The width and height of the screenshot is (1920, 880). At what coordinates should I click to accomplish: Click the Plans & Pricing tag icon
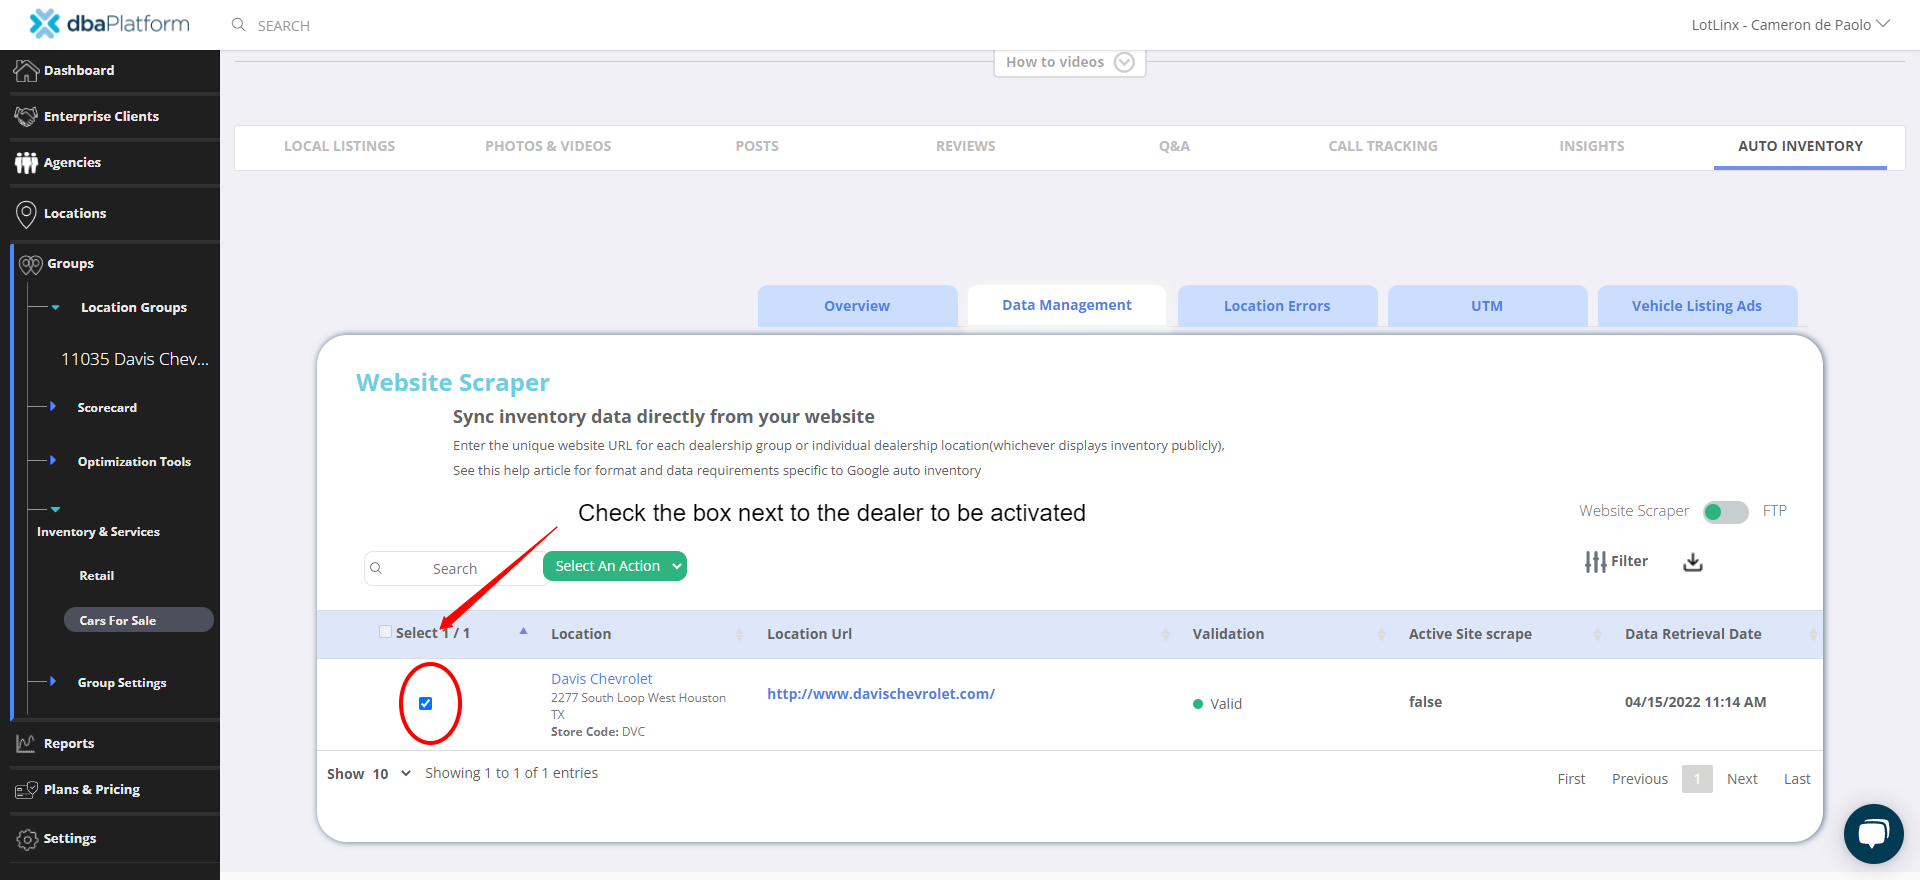pyautogui.click(x=26, y=790)
